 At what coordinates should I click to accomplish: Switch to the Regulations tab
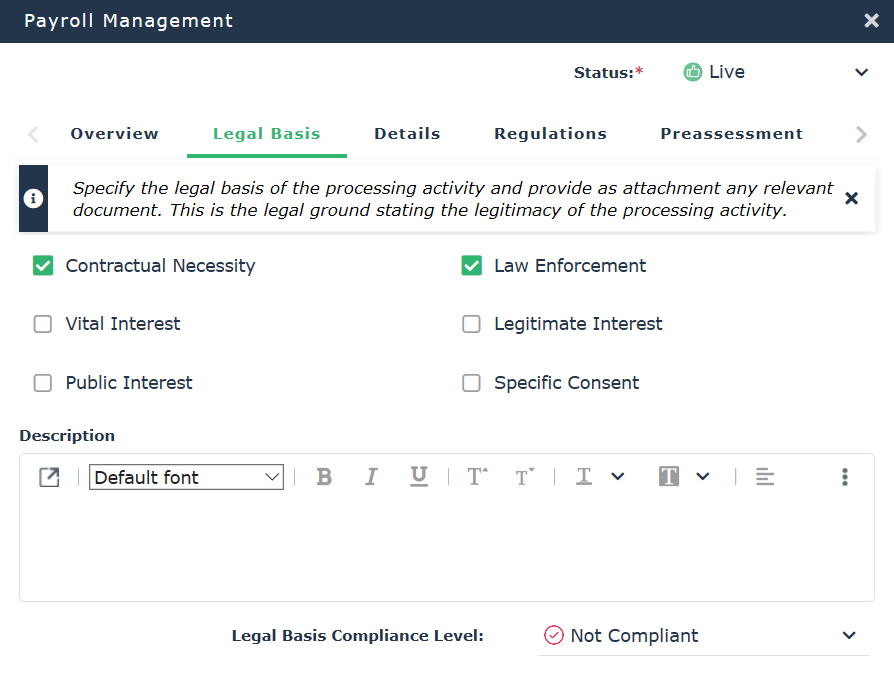pyautogui.click(x=550, y=134)
